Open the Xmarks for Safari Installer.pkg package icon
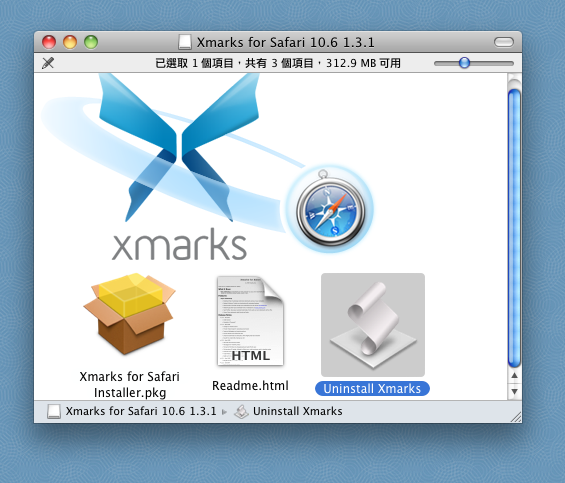 (129, 314)
